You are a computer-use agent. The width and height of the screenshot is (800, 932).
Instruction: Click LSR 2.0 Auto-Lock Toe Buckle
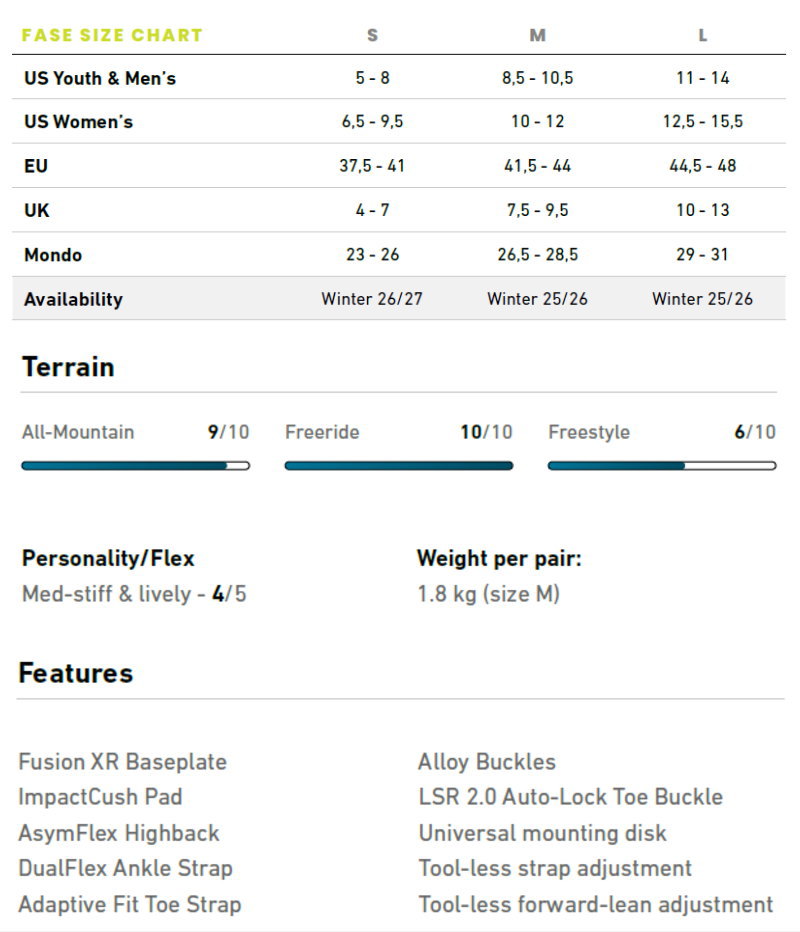(x=571, y=796)
